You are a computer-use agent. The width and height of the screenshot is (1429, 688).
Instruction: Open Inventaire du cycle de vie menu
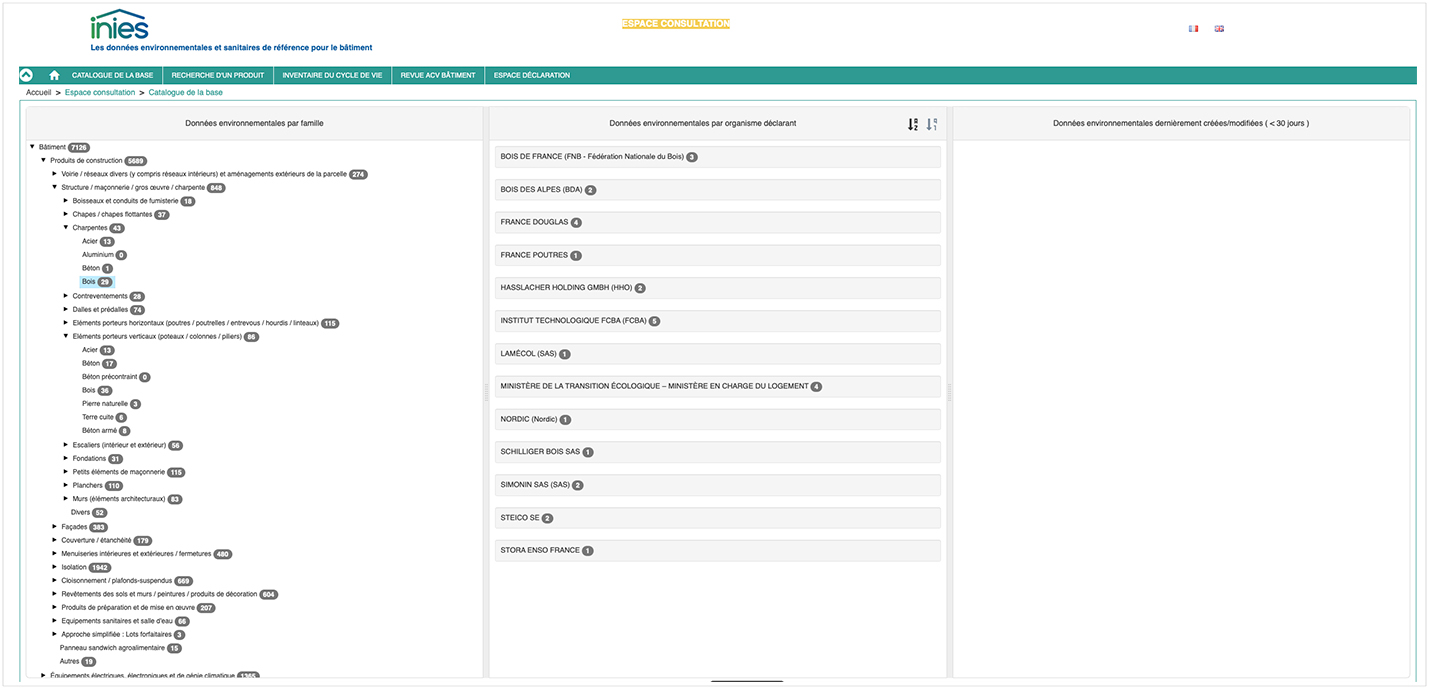coord(332,75)
